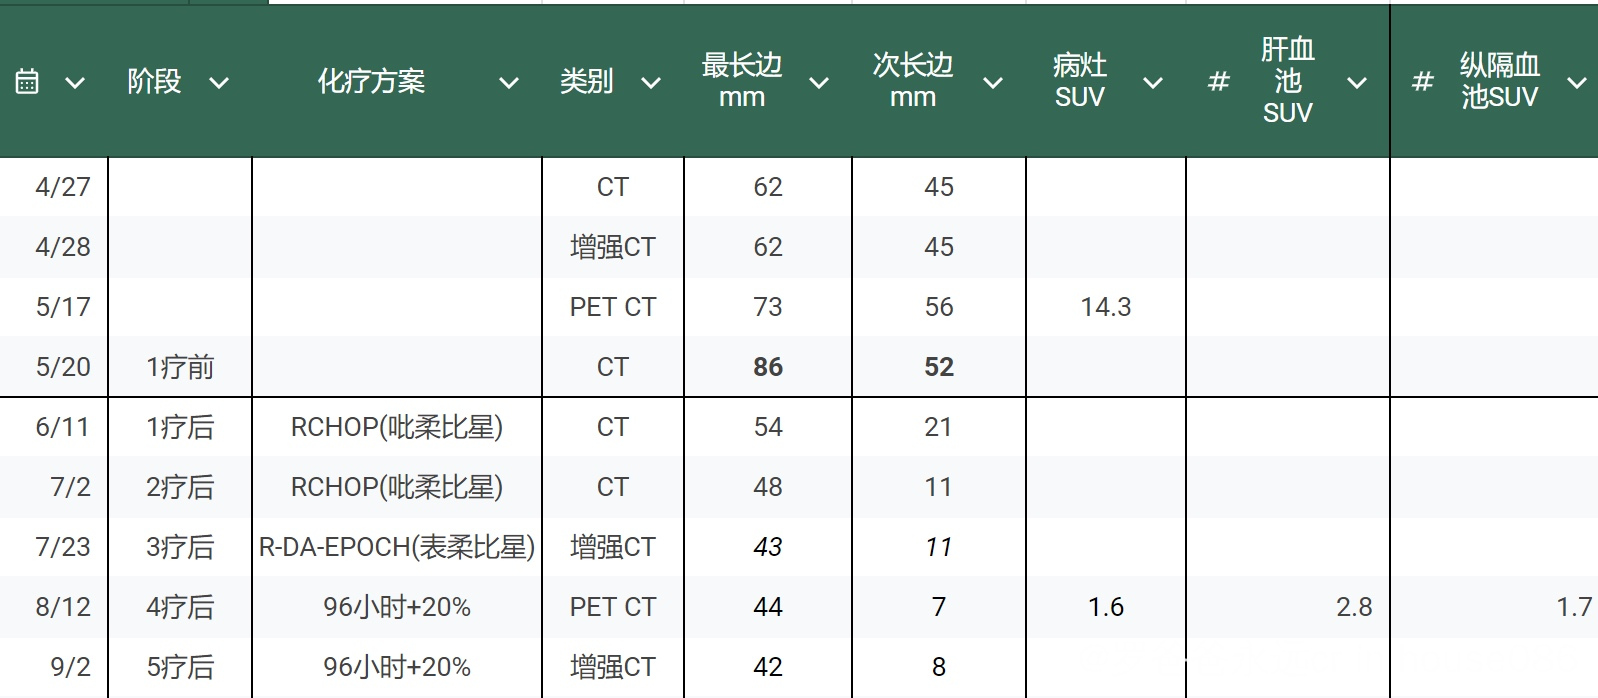Select the 5/17 PET CT cell
The height and width of the screenshot is (698, 1598).
[x=612, y=307]
